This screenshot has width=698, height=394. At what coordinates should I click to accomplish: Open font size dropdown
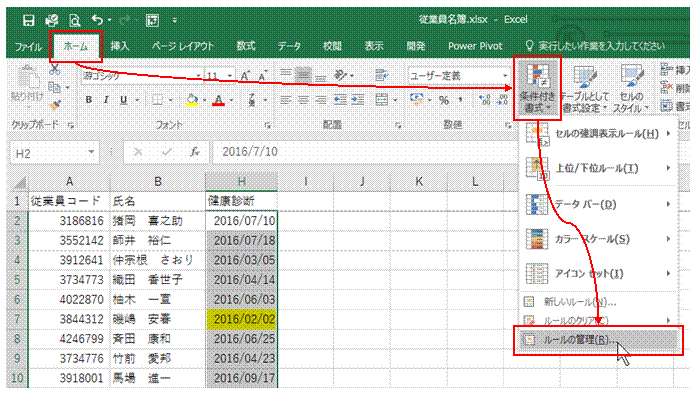point(230,76)
